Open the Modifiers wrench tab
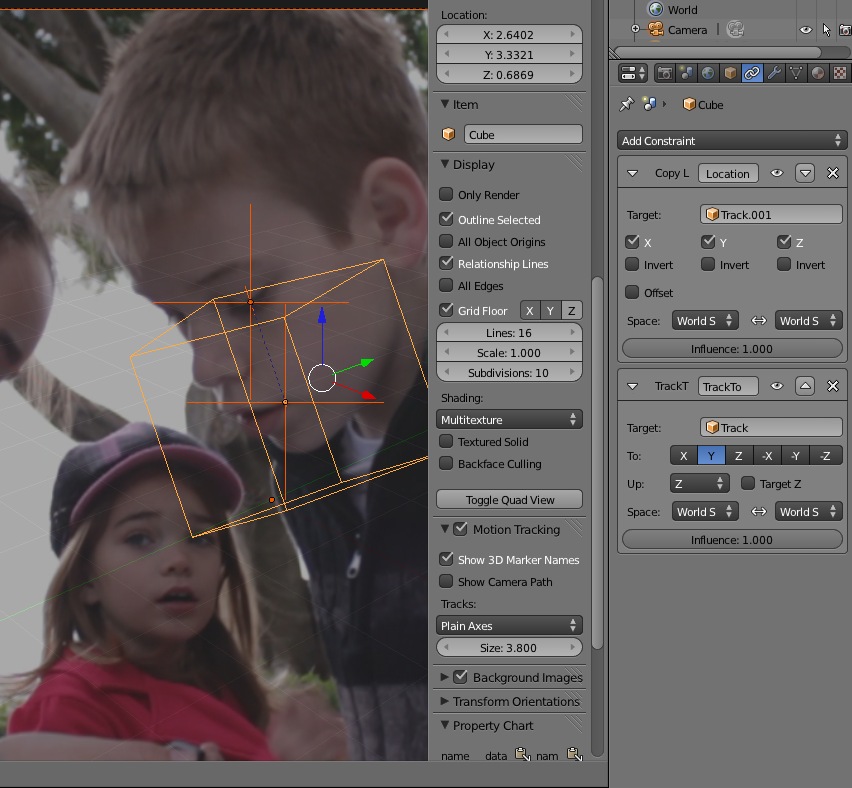This screenshot has height=788, width=852. tap(774, 73)
